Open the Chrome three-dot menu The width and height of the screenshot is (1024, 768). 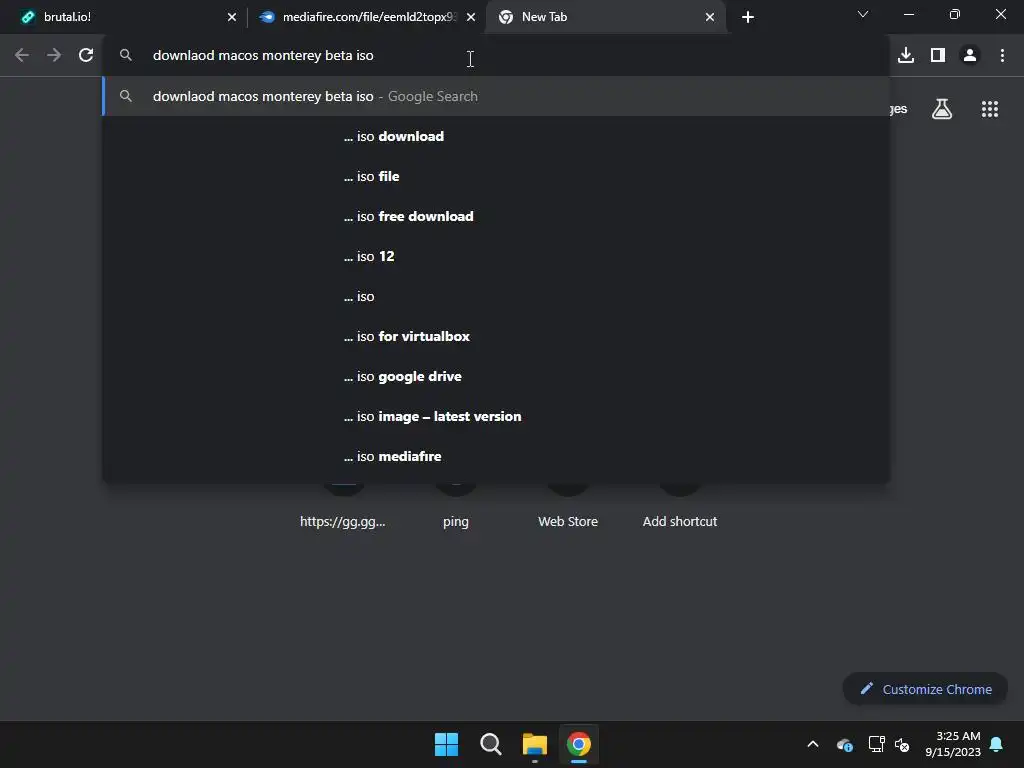pos(1002,56)
